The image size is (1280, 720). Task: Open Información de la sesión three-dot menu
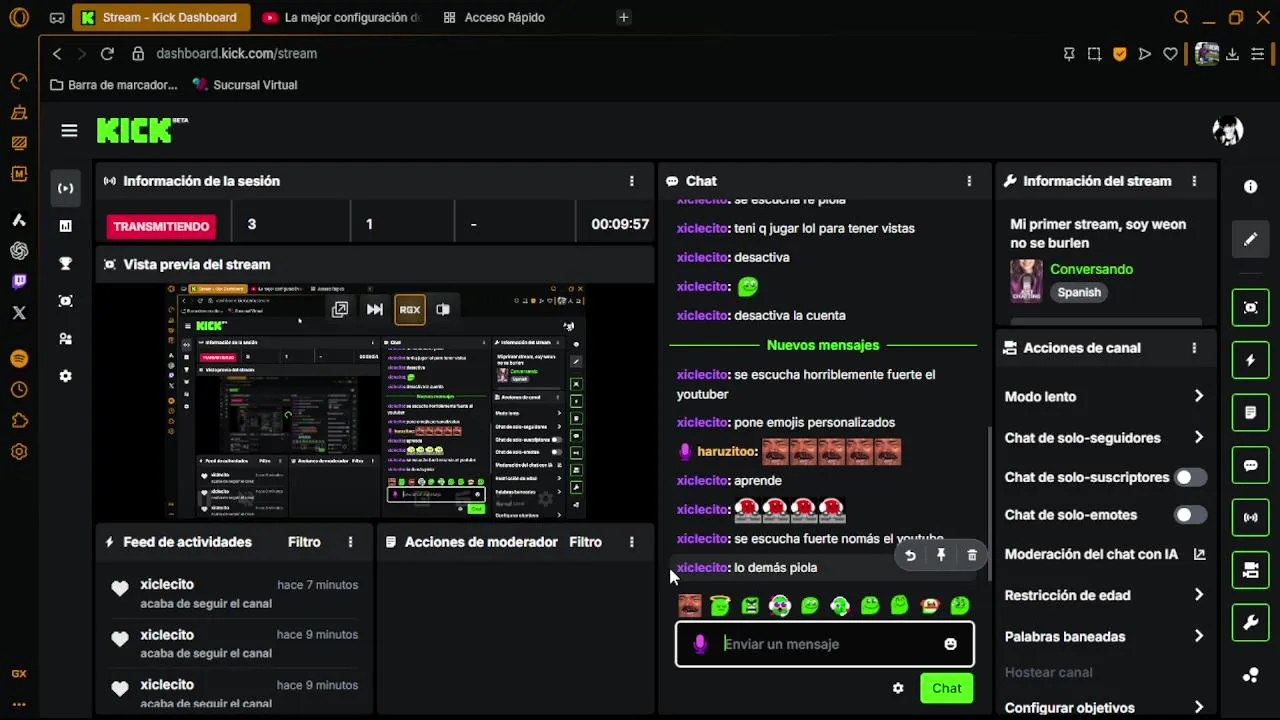point(631,181)
